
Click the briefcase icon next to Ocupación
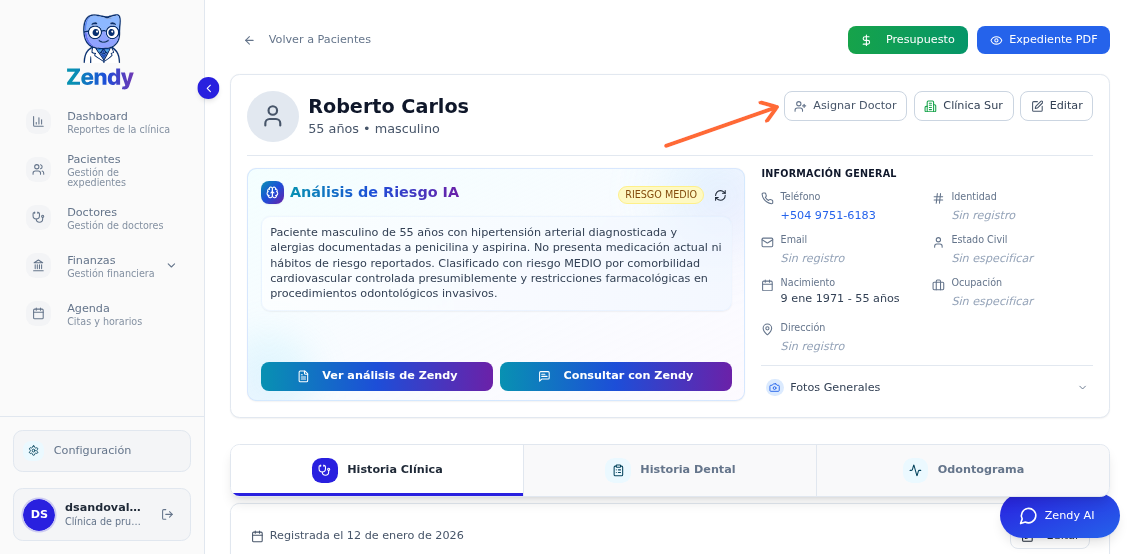pos(938,285)
